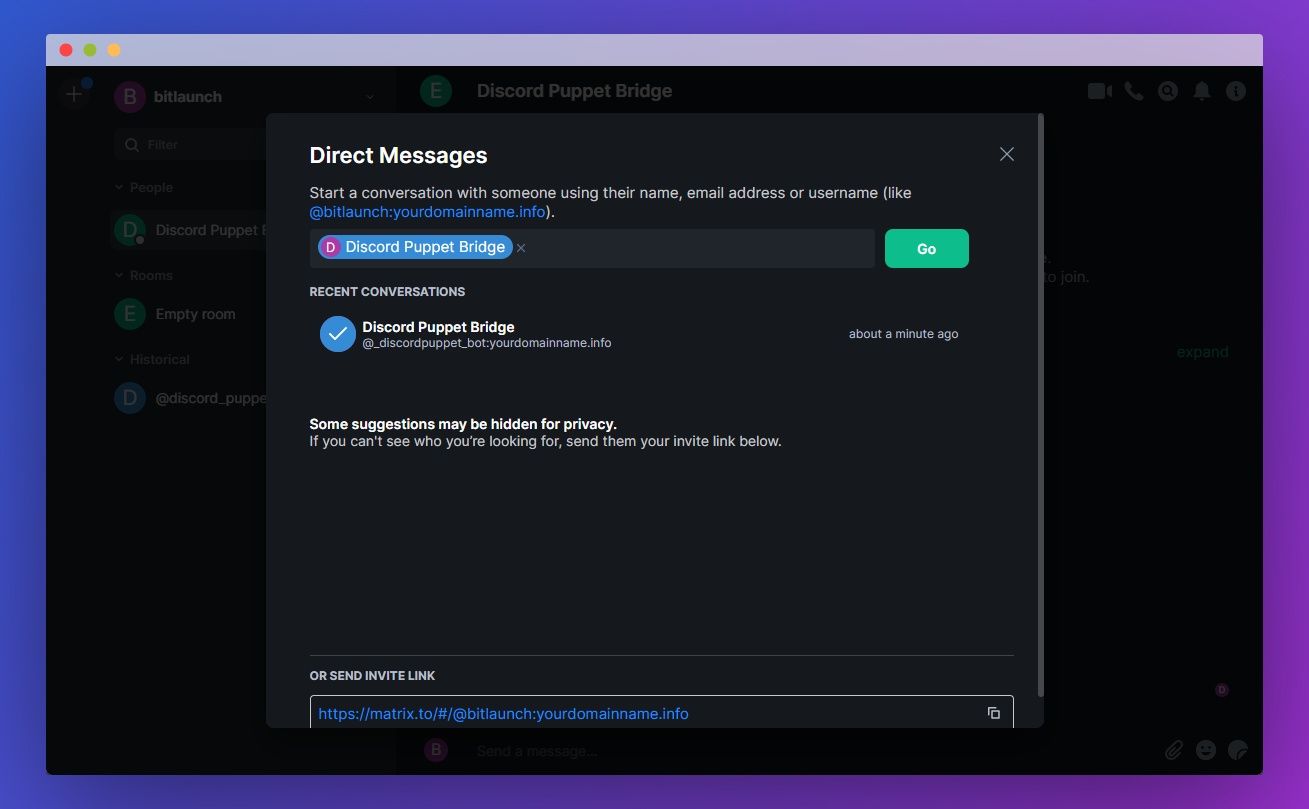
Task: Click the composer B avatar
Action: tap(435, 750)
